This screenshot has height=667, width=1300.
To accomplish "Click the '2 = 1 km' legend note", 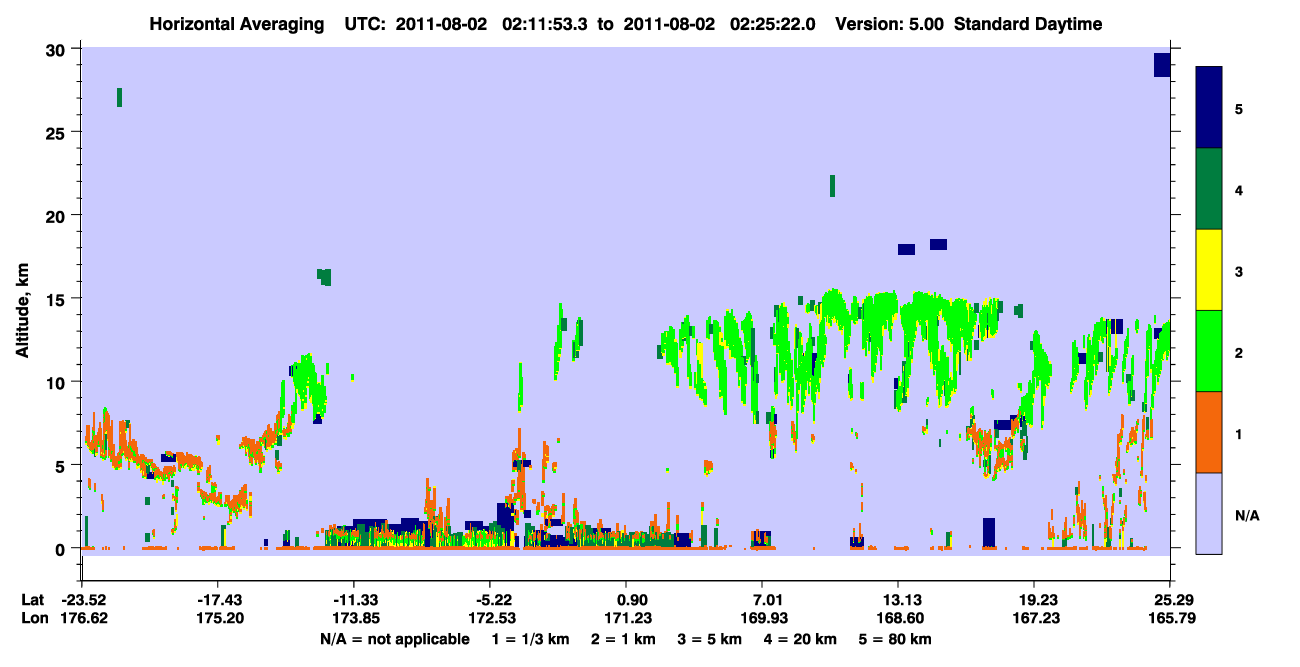I will pos(625,639).
